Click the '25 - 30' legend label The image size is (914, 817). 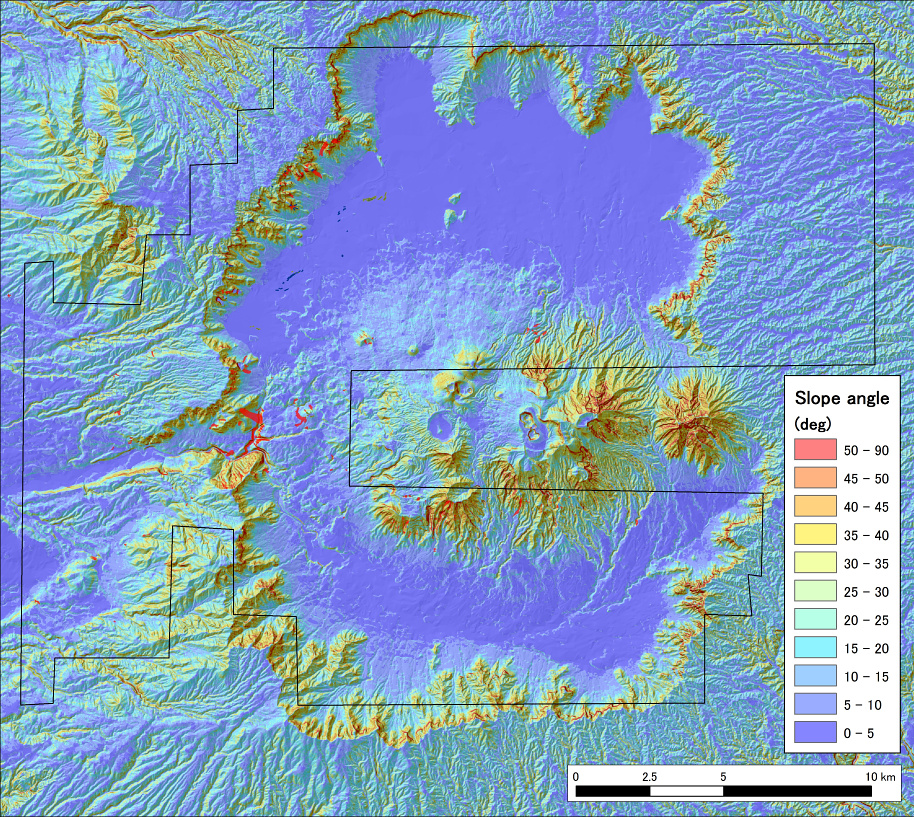(866, 592)
